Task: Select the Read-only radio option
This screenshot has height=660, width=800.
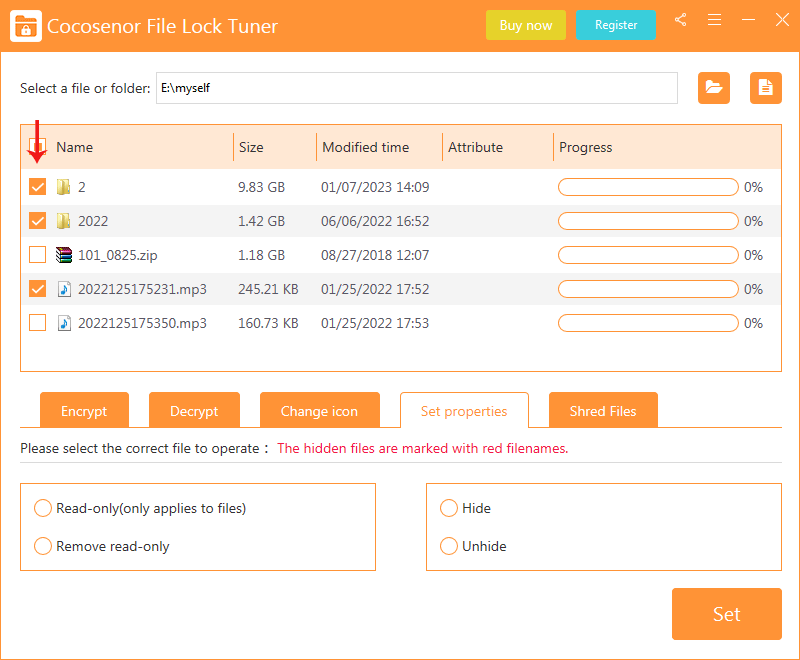Action: point(43,508)
